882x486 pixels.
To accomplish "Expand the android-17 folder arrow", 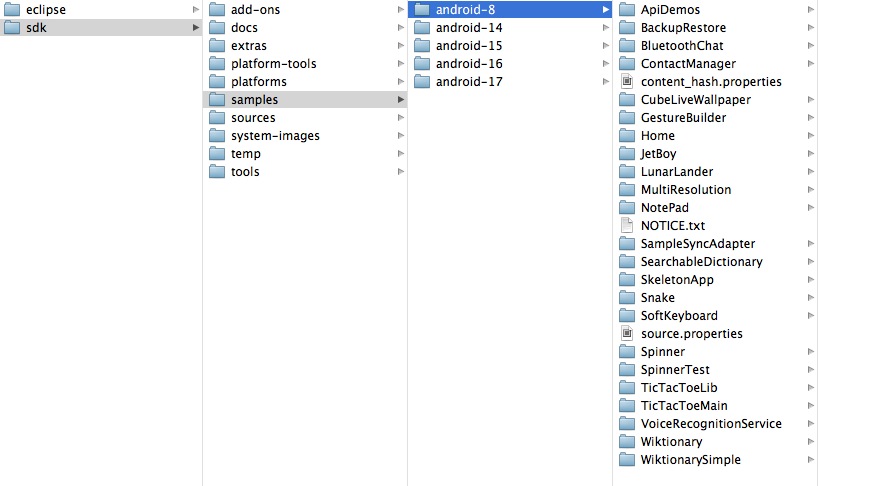I will point(606,82).
